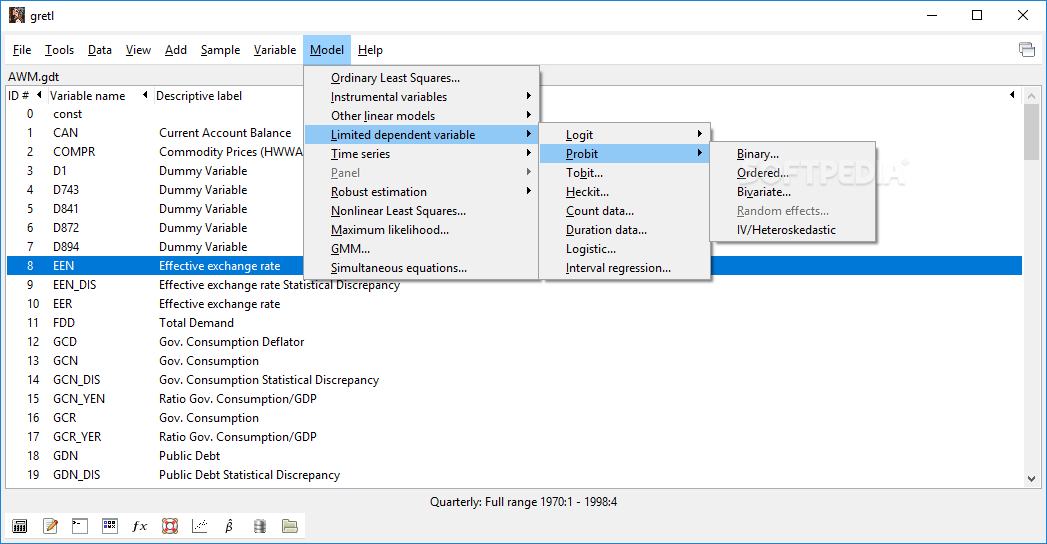Click the beta-hat OLS model icon

click(x=229, y=526)
